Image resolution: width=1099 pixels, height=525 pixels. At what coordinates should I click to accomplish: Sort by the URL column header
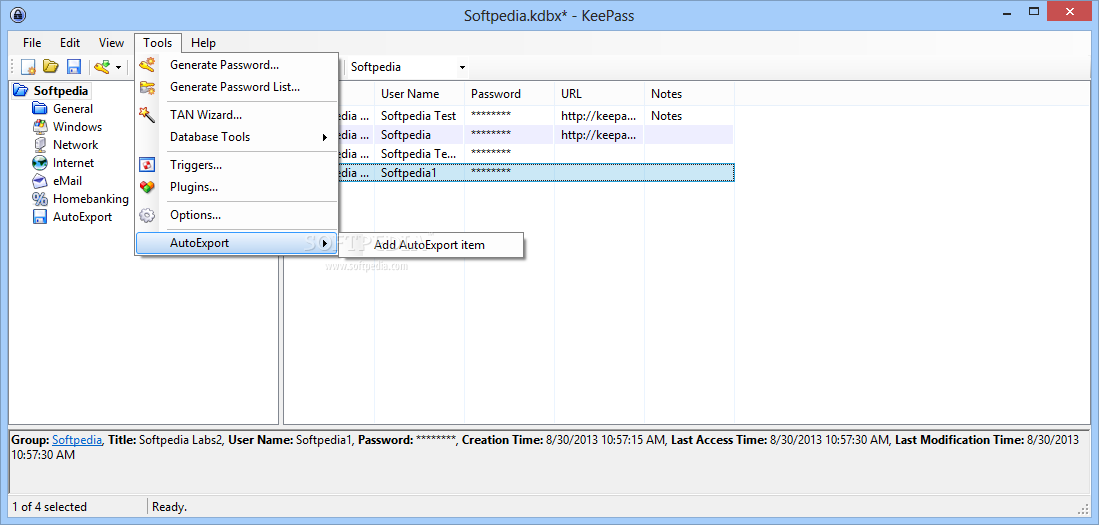(x=599, y=94)
